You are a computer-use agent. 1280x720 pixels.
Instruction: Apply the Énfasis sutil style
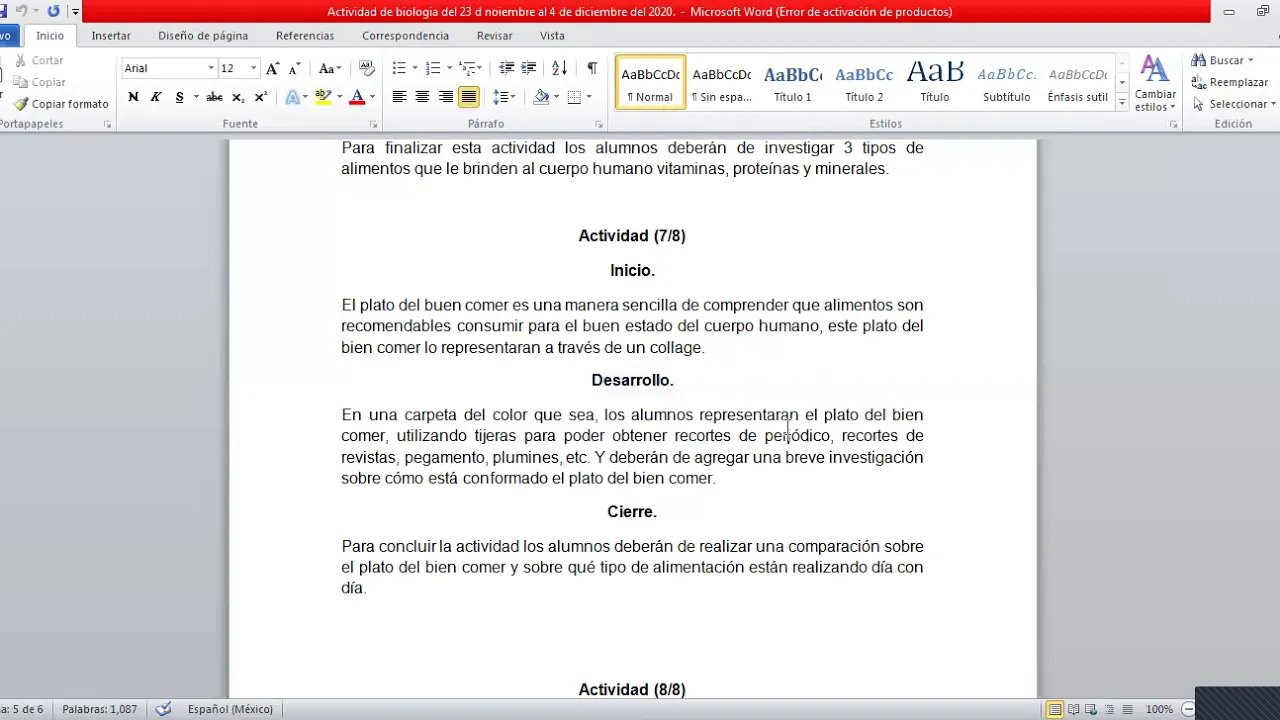point(1078,82)
